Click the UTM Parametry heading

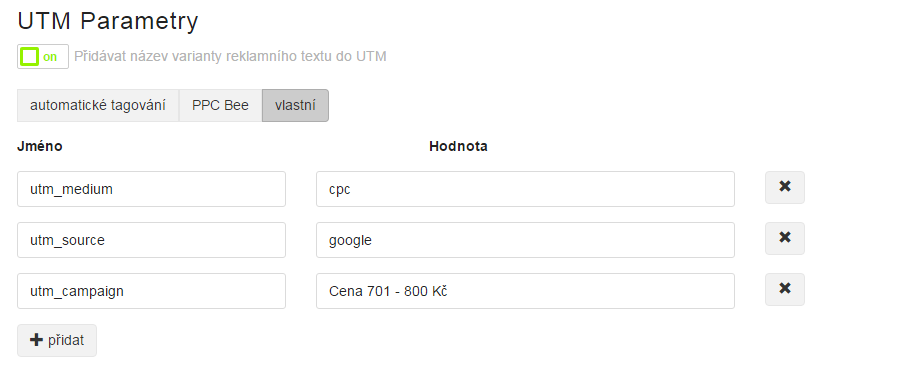click(x=108, y=21)
